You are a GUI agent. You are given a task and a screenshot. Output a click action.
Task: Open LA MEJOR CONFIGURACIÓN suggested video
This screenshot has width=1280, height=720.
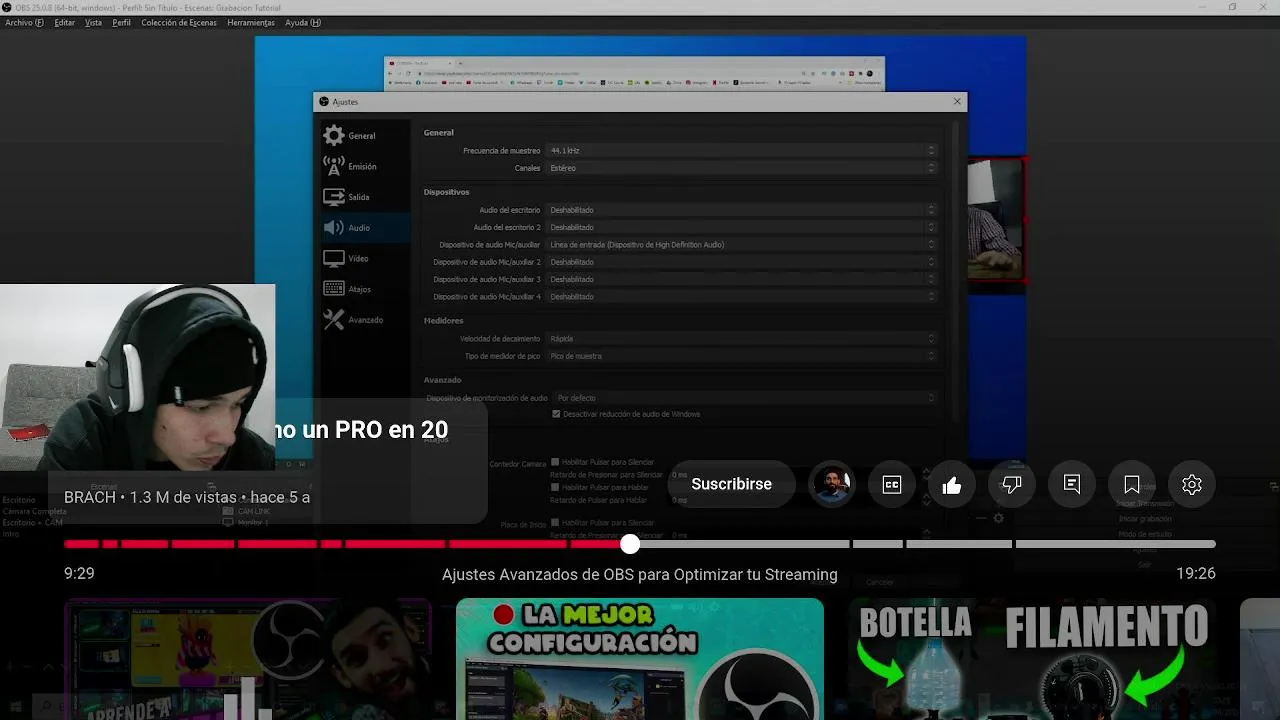(640, 659)
